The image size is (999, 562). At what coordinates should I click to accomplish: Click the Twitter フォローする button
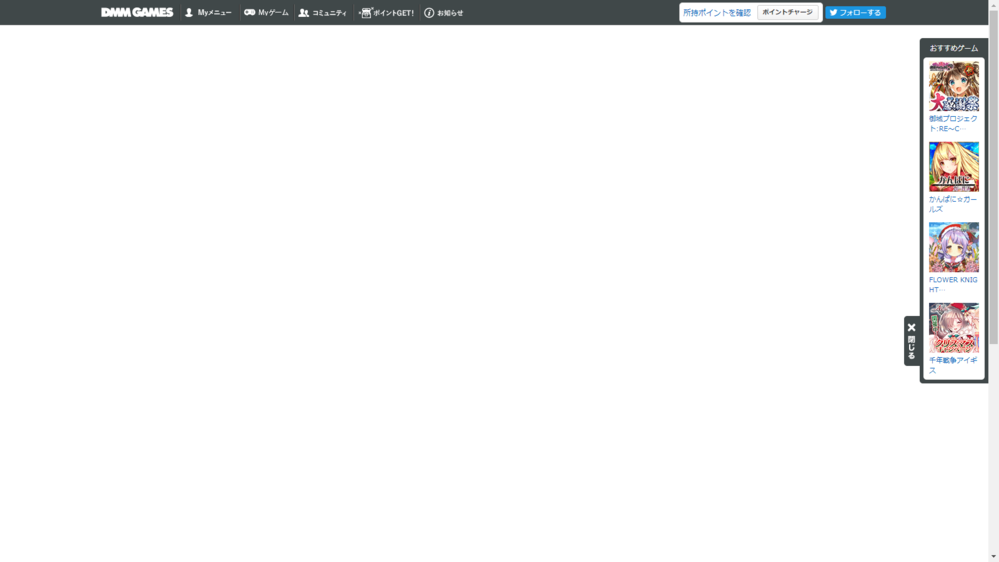pos(855,13)
